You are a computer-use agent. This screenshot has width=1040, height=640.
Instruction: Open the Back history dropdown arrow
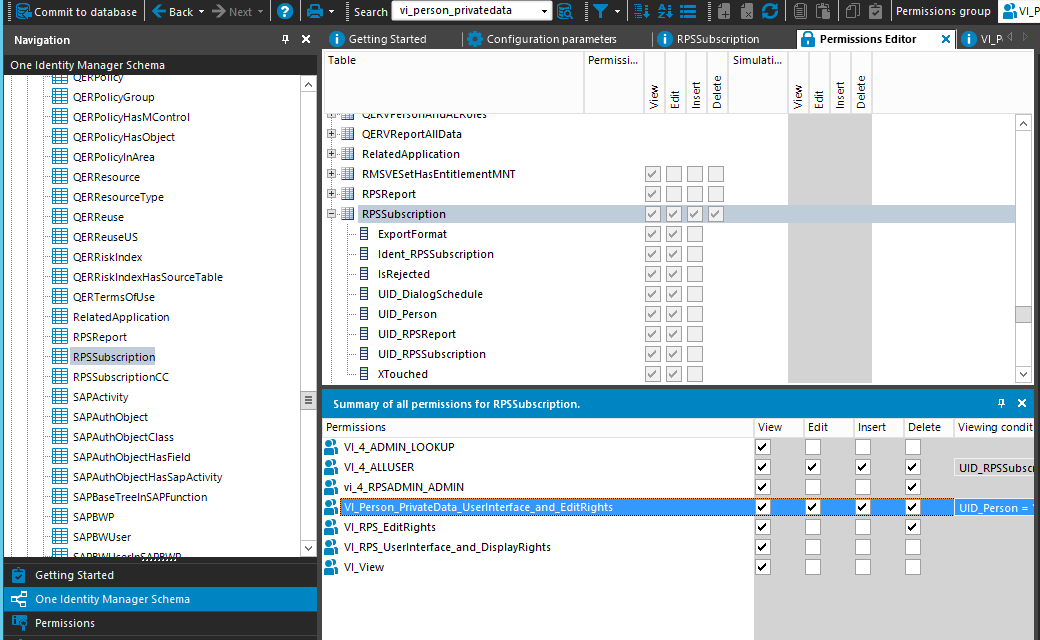coord(202,12)
